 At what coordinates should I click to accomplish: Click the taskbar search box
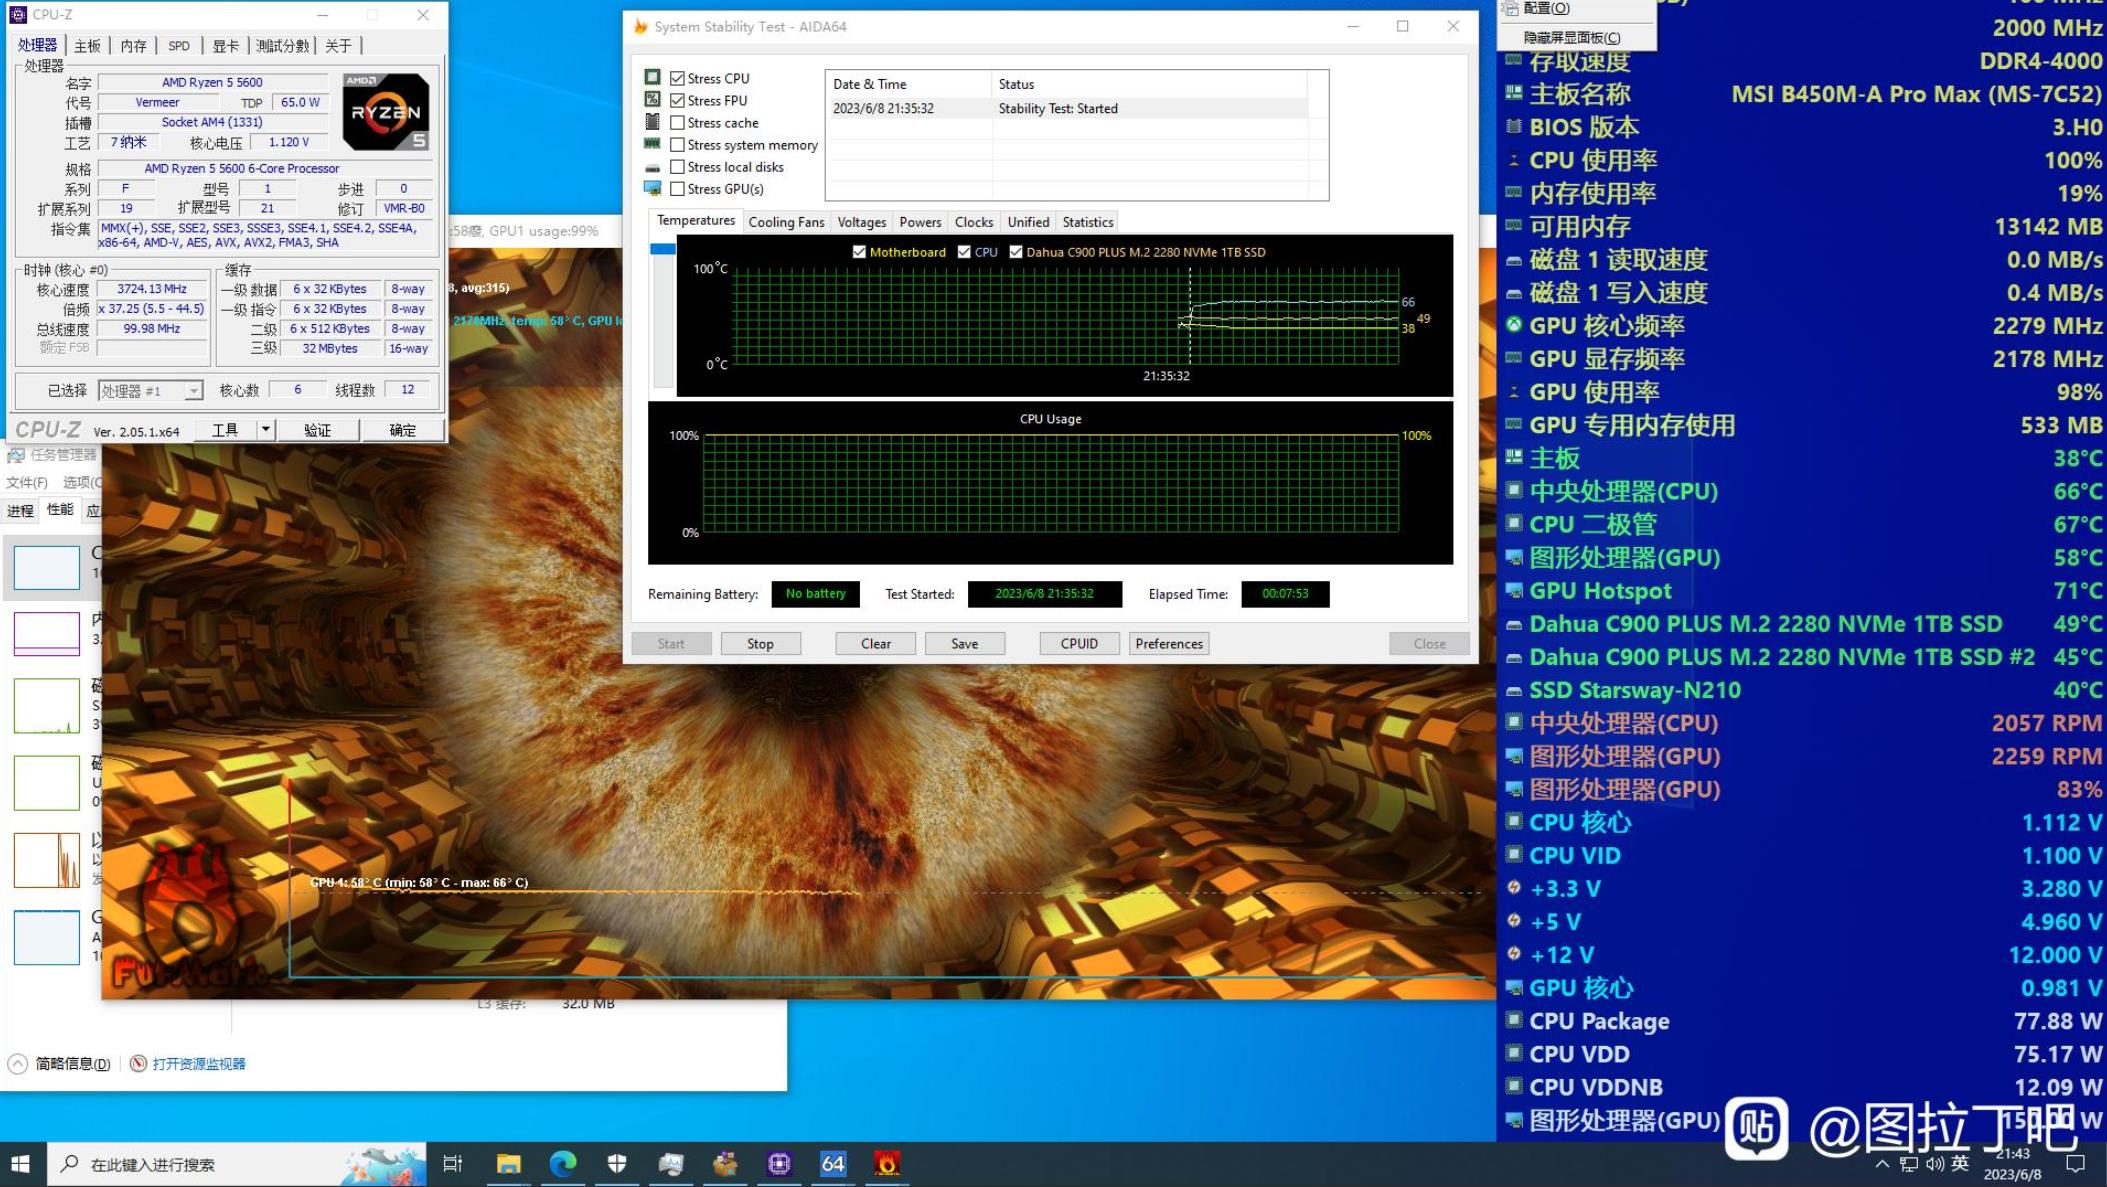236,1164
